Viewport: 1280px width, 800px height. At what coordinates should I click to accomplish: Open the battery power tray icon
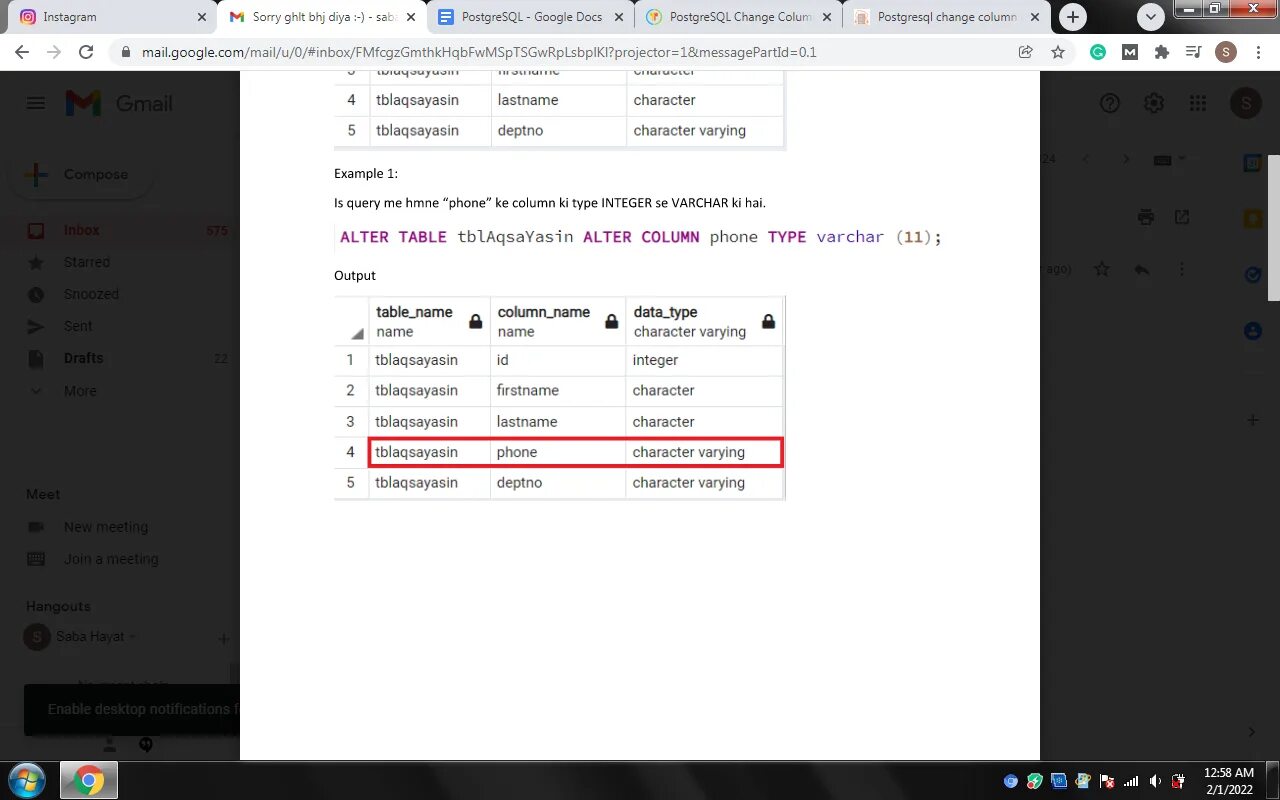coord(1179,781)
